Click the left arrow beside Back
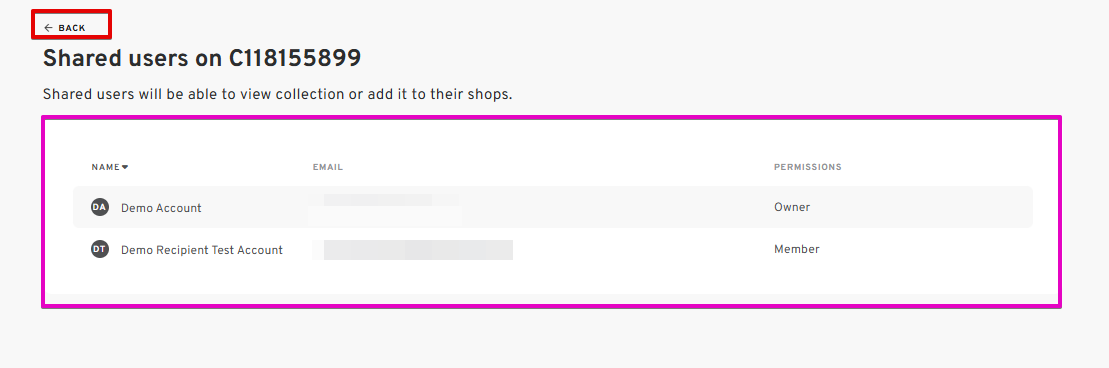Screen dimensions: 1109x368 coord(48,28)
